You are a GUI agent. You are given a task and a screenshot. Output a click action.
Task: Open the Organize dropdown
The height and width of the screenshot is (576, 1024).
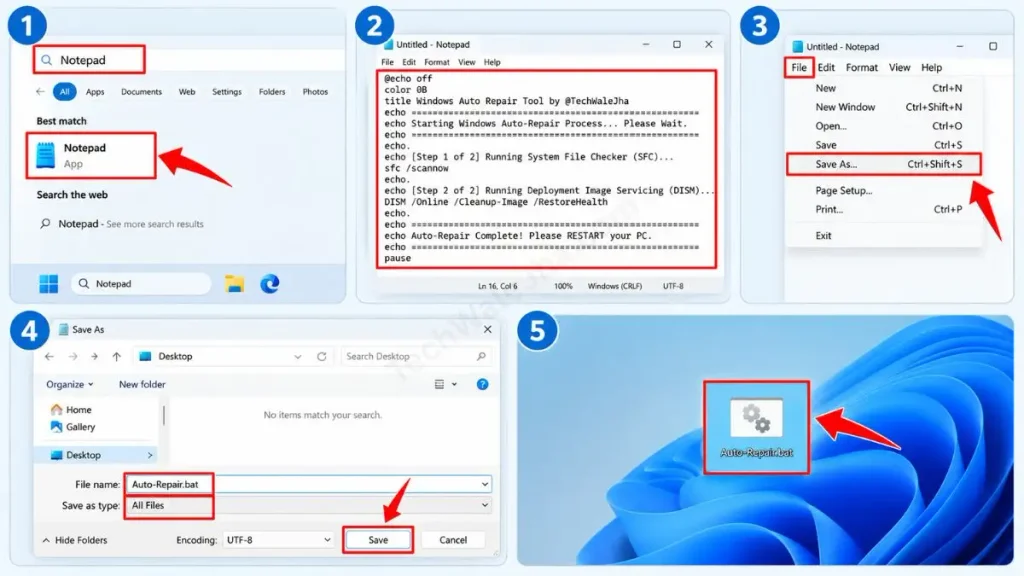tap(69, 385)
